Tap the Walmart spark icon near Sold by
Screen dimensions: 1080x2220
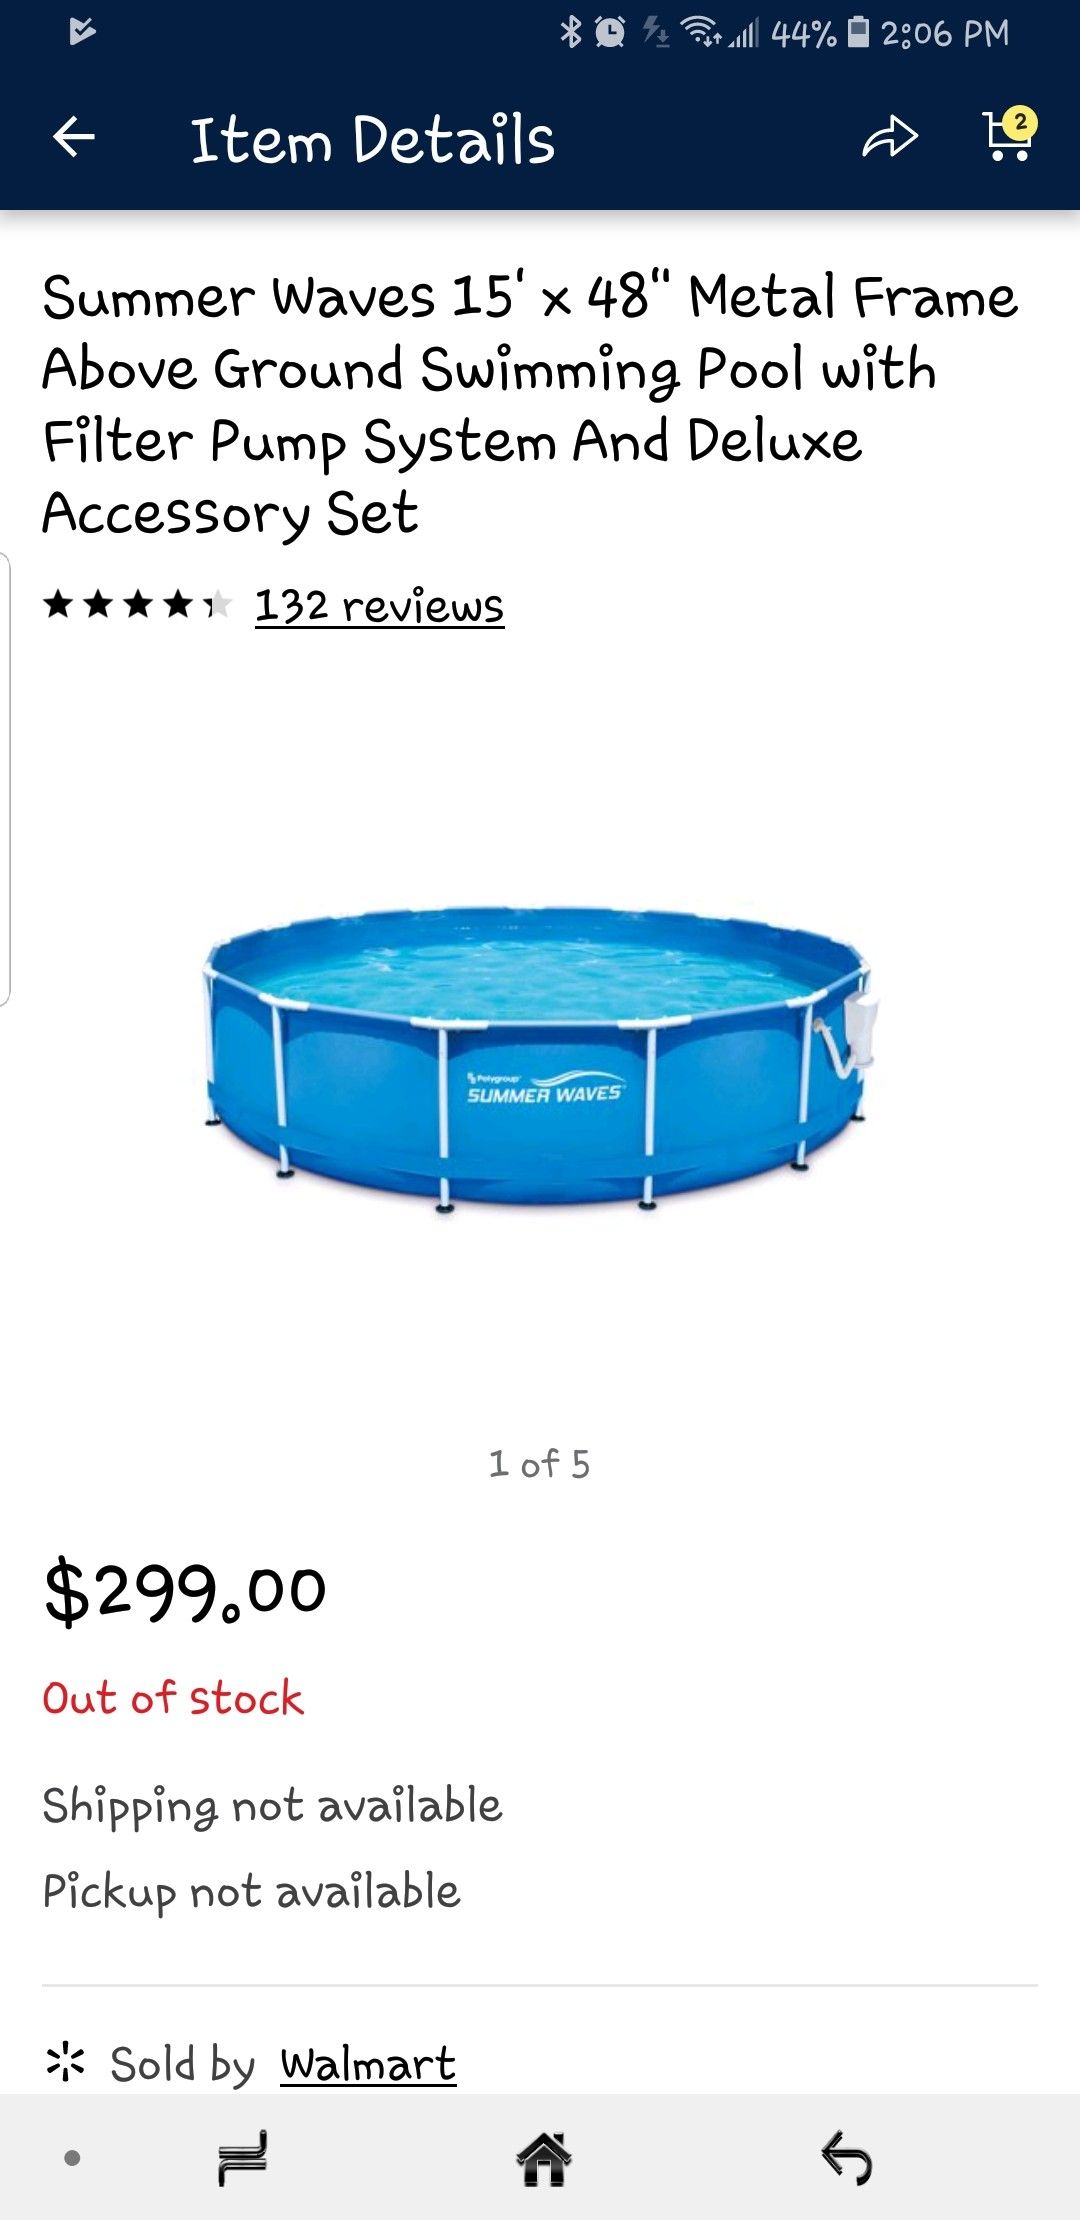(66, 2062)
